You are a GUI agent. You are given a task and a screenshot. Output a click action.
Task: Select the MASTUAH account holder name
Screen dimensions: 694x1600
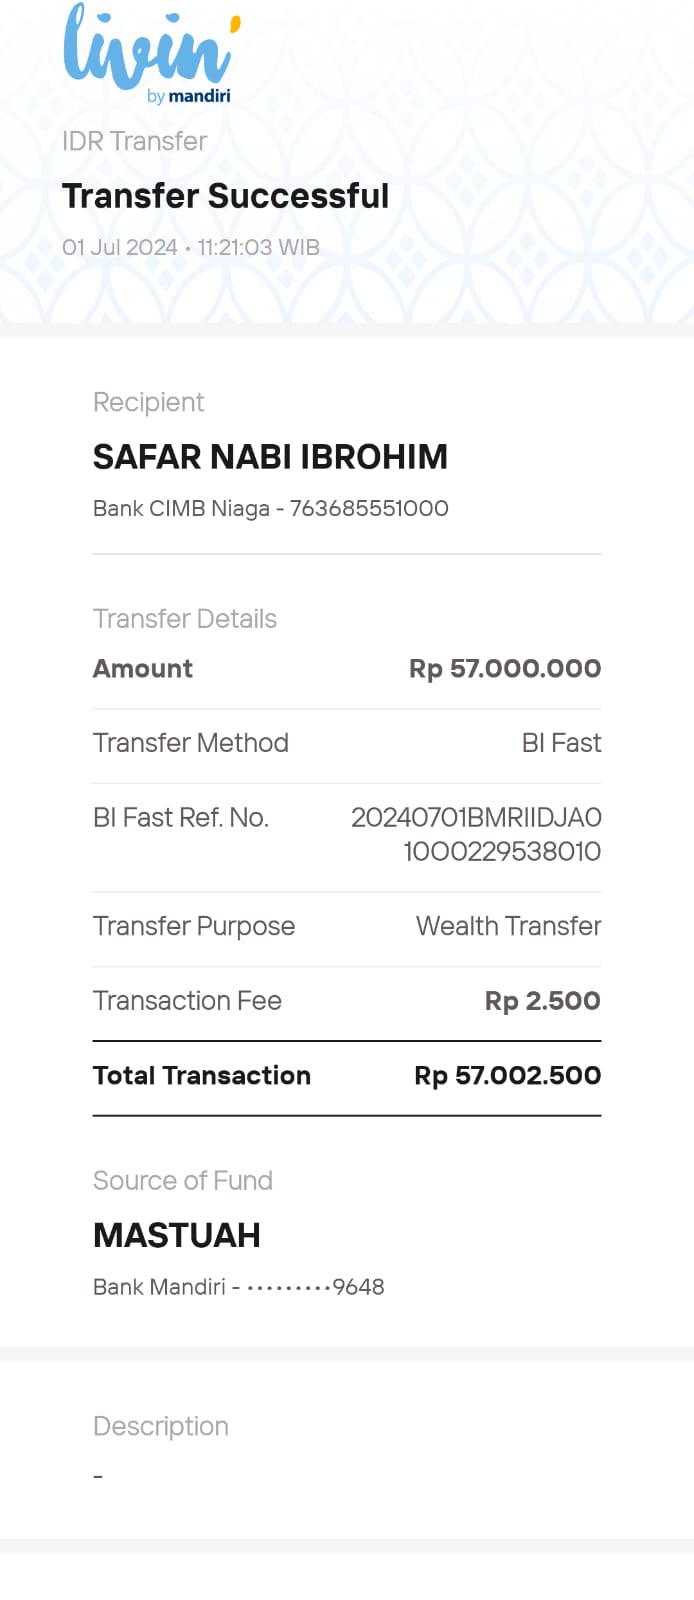coord(177,1236)
